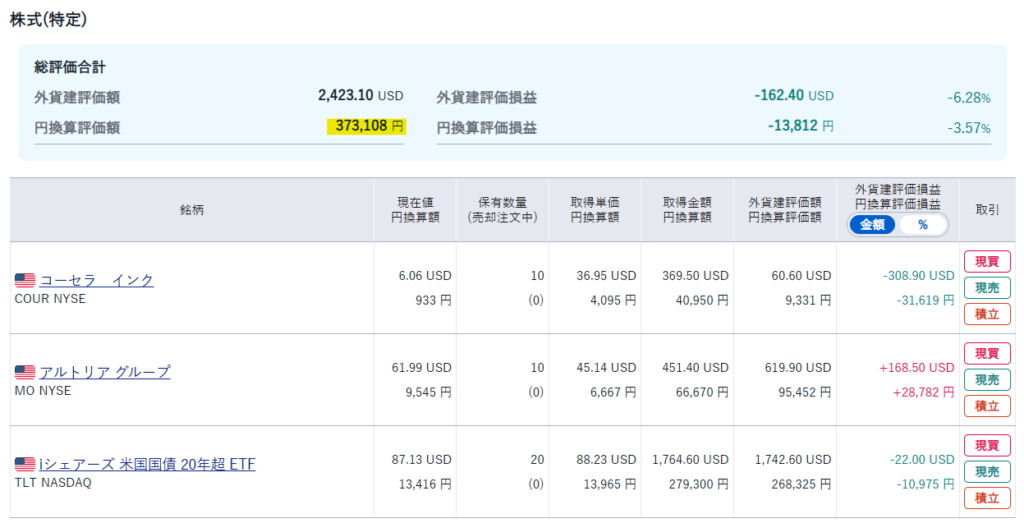
Task: Sell アルトリア グループ using 現売
Action: click(x=986, y=380)
